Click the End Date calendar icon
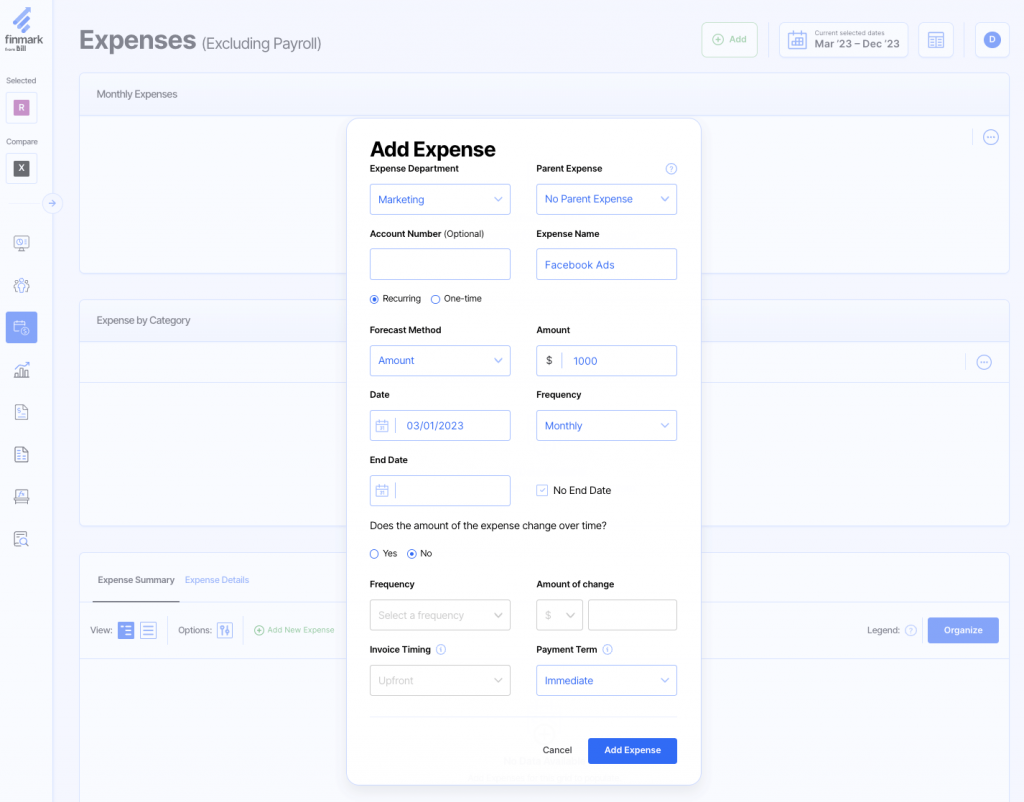This screenshot has width=1024, height=802. pyautogui.click(x=381, y=491)
